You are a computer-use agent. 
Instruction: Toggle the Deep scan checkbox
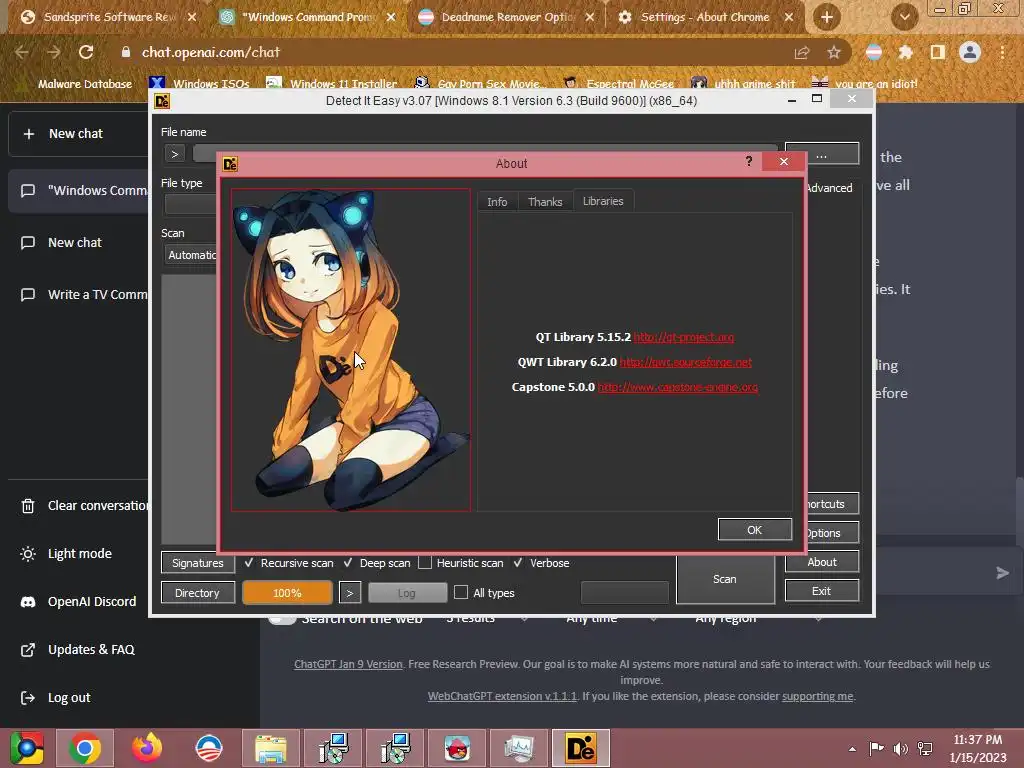pyautogui.click(x=377, y=563)
